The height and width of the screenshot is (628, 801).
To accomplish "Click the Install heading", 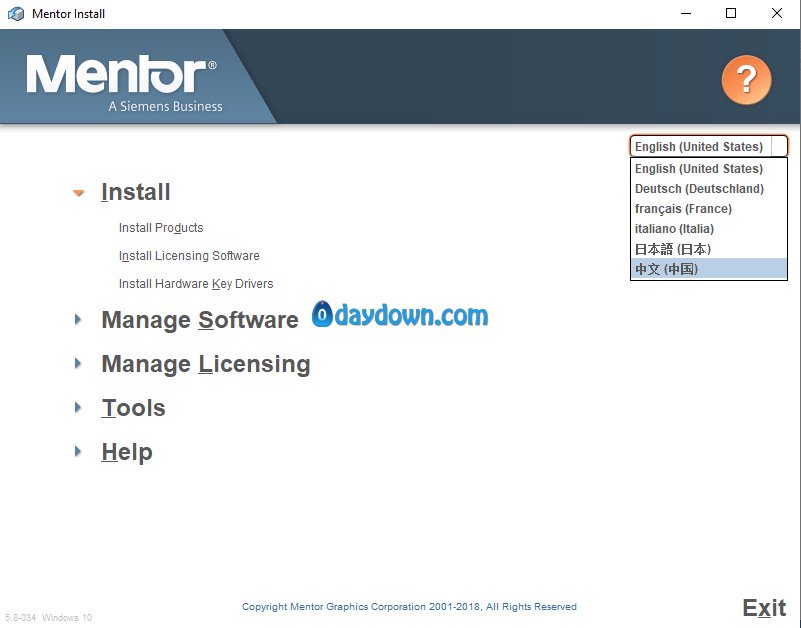I will (135, 192).
